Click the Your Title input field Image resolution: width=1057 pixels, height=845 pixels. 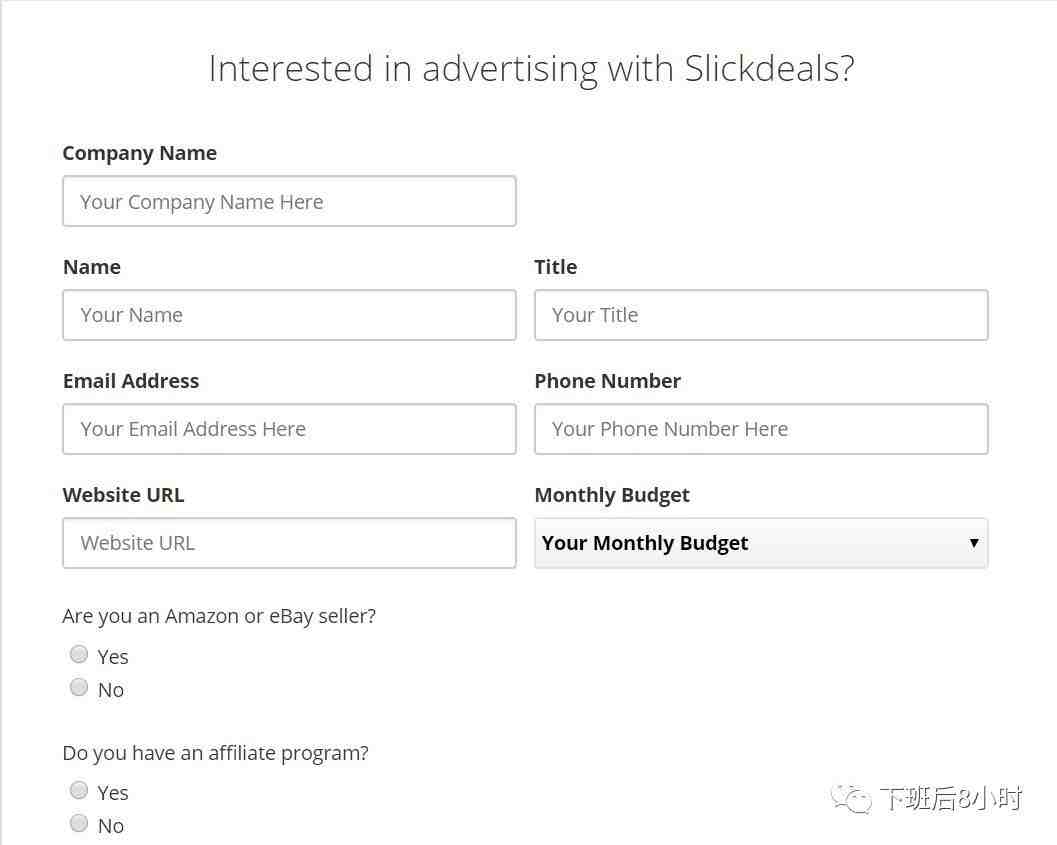pyautogui.click(x=761, y=315)
